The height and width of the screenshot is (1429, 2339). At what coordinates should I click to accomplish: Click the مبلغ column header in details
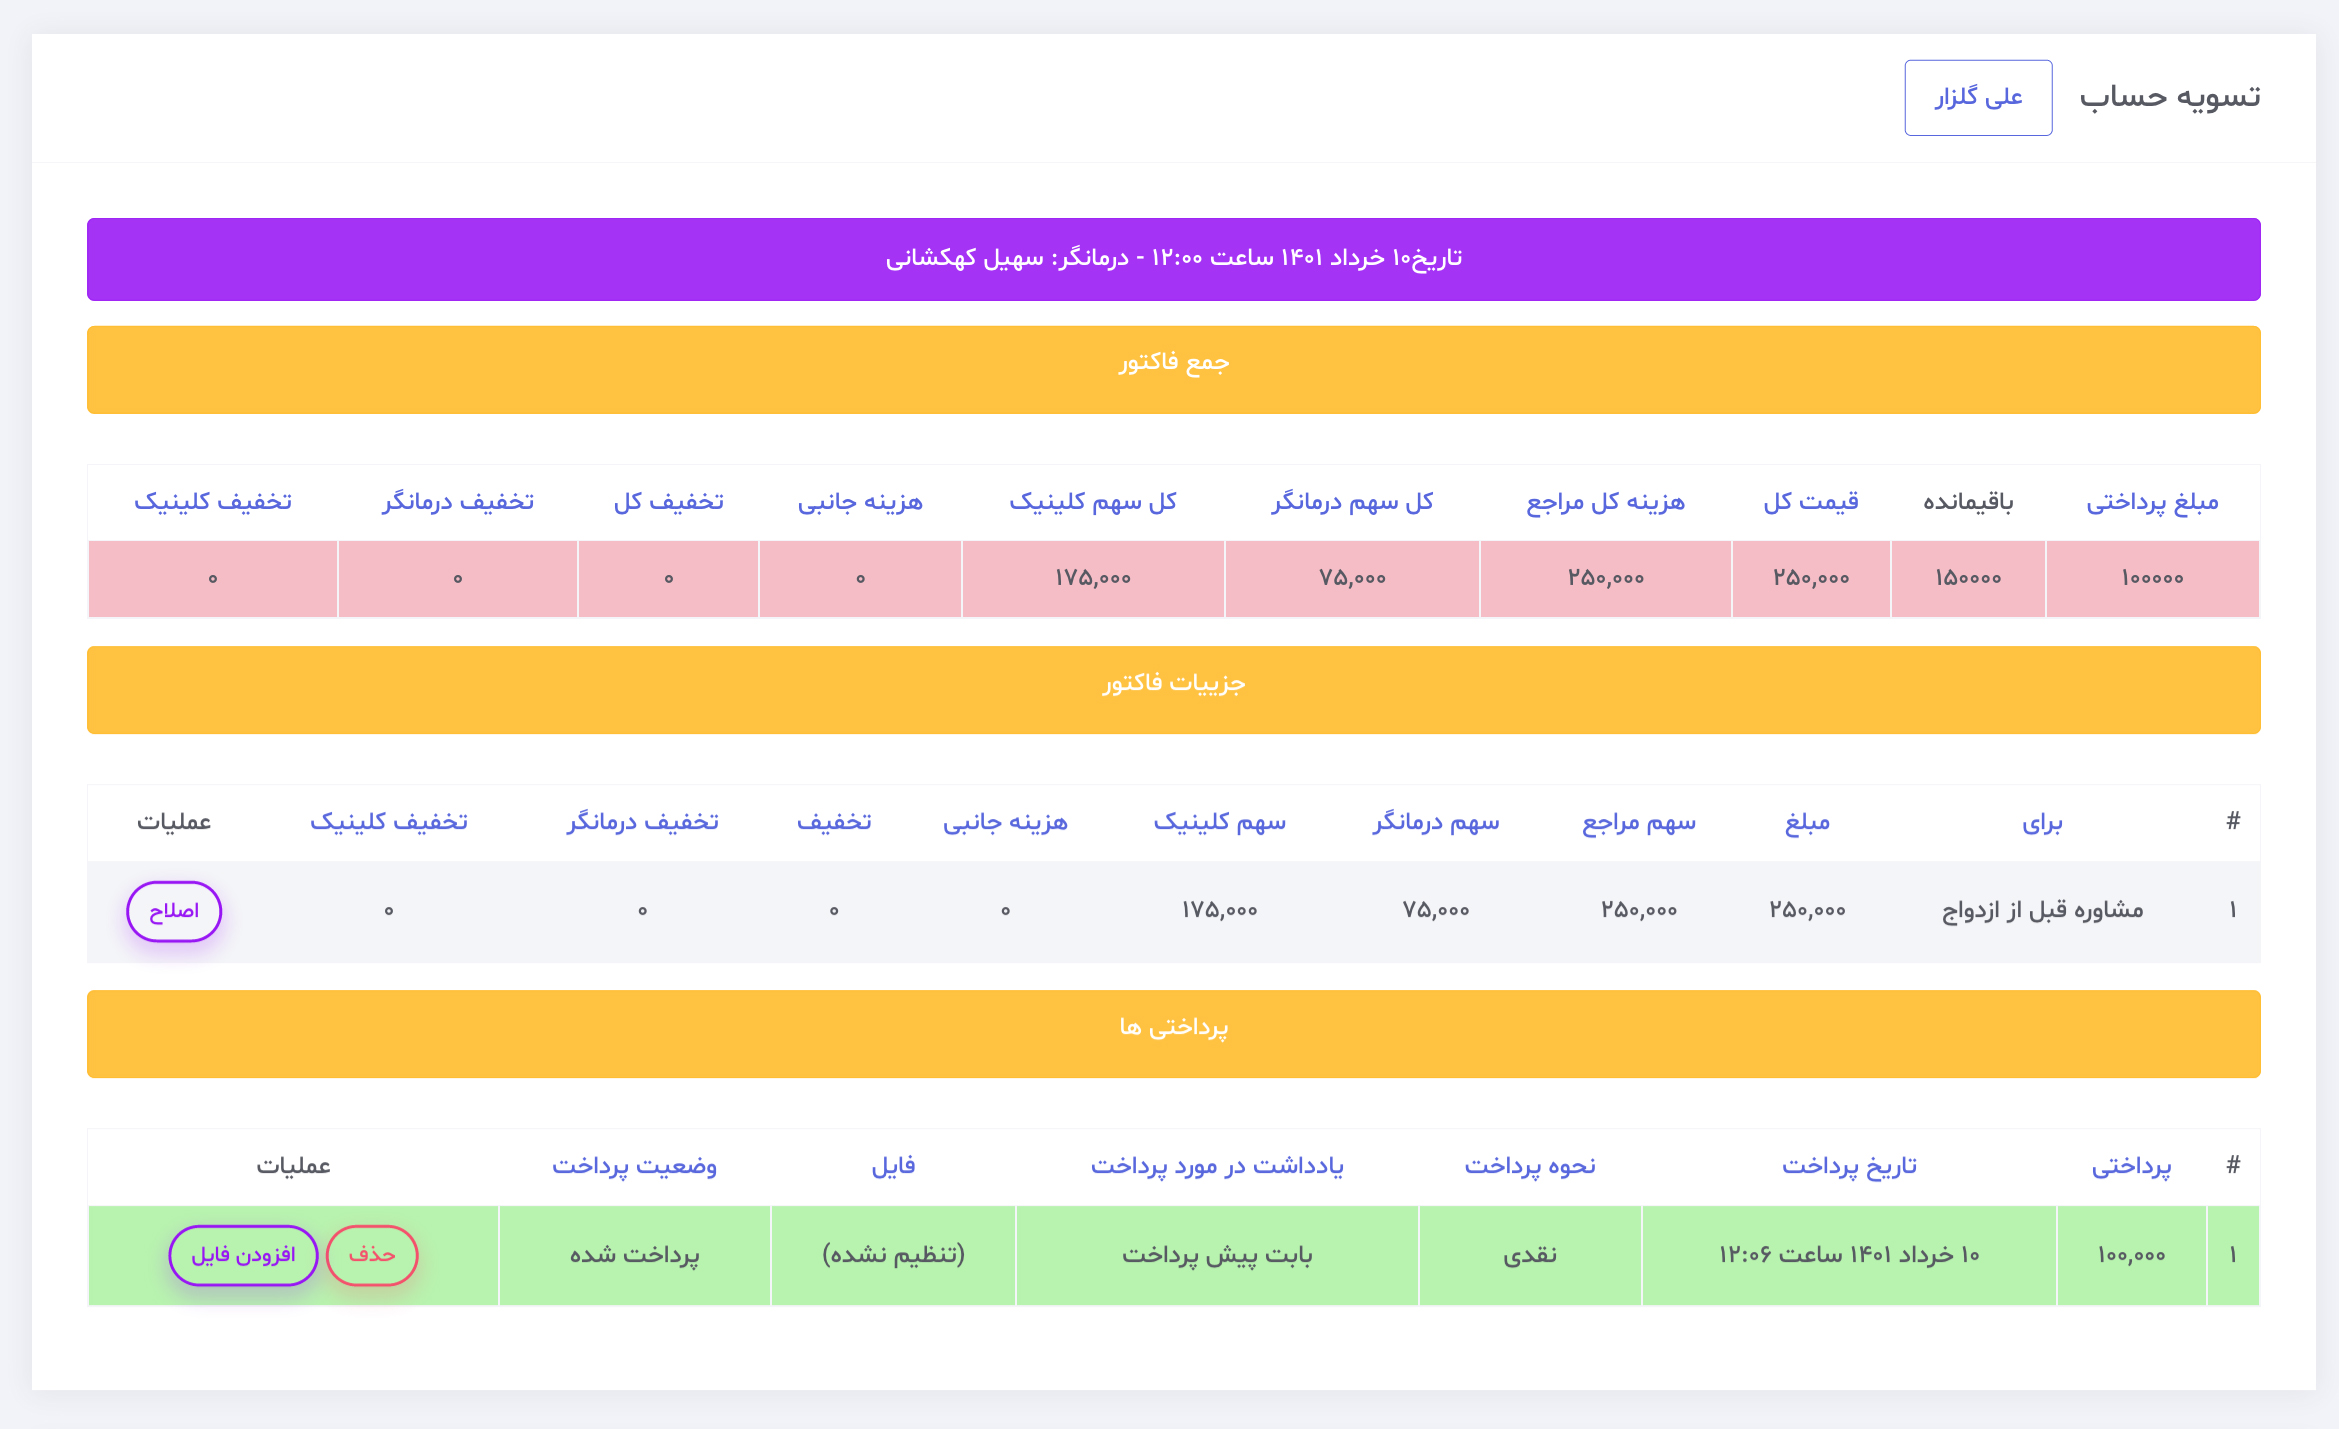coord(1807,823)
